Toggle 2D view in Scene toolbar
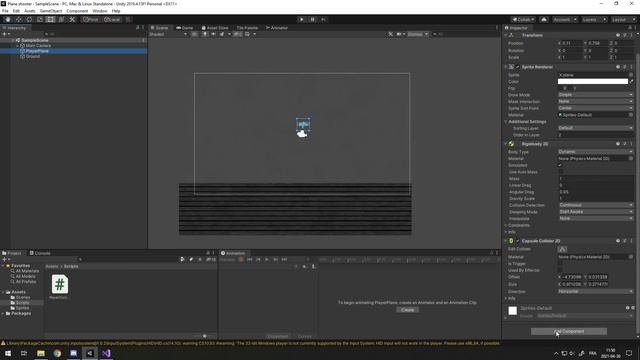 [194, 34]
